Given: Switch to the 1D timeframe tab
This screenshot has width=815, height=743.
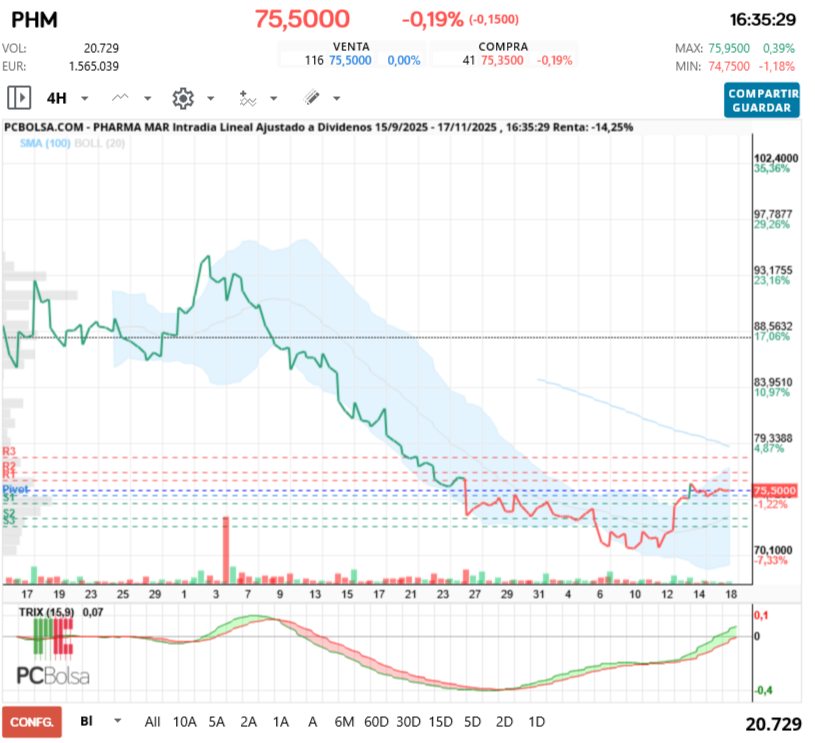Looking at the screenshot, I should coord(536,721).
